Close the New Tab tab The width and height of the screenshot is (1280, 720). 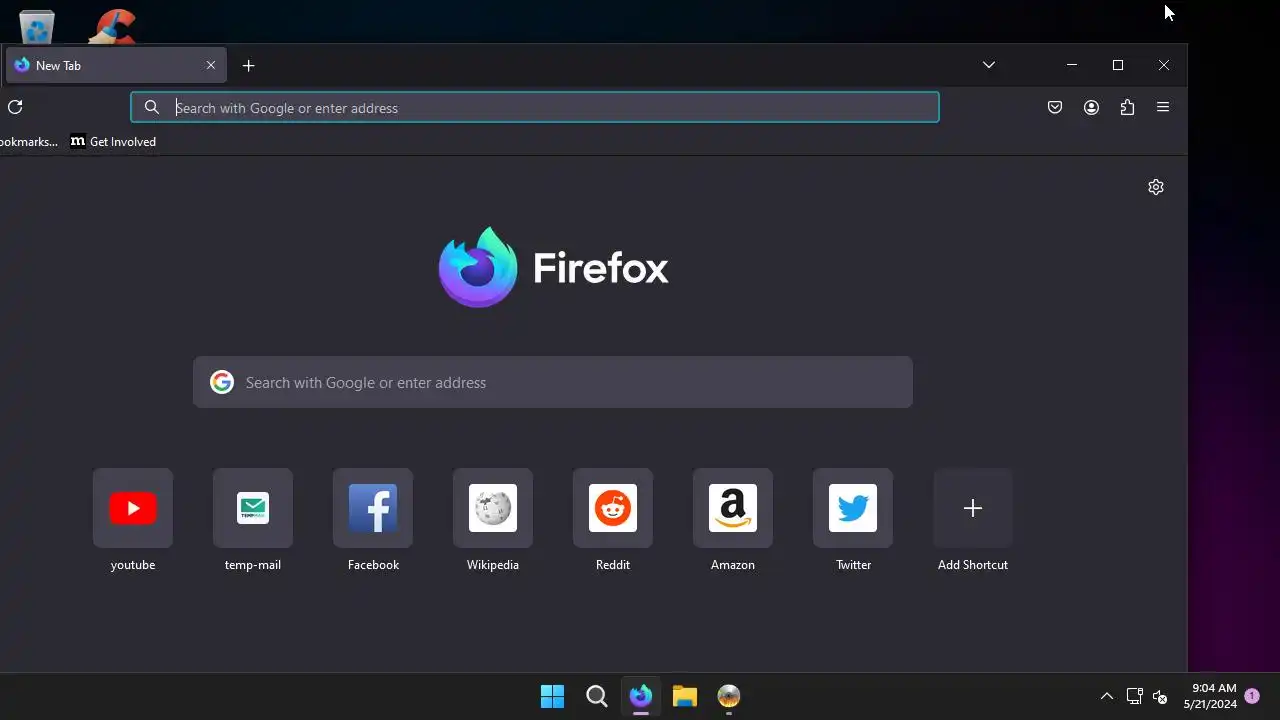click(x=211, y=65)
